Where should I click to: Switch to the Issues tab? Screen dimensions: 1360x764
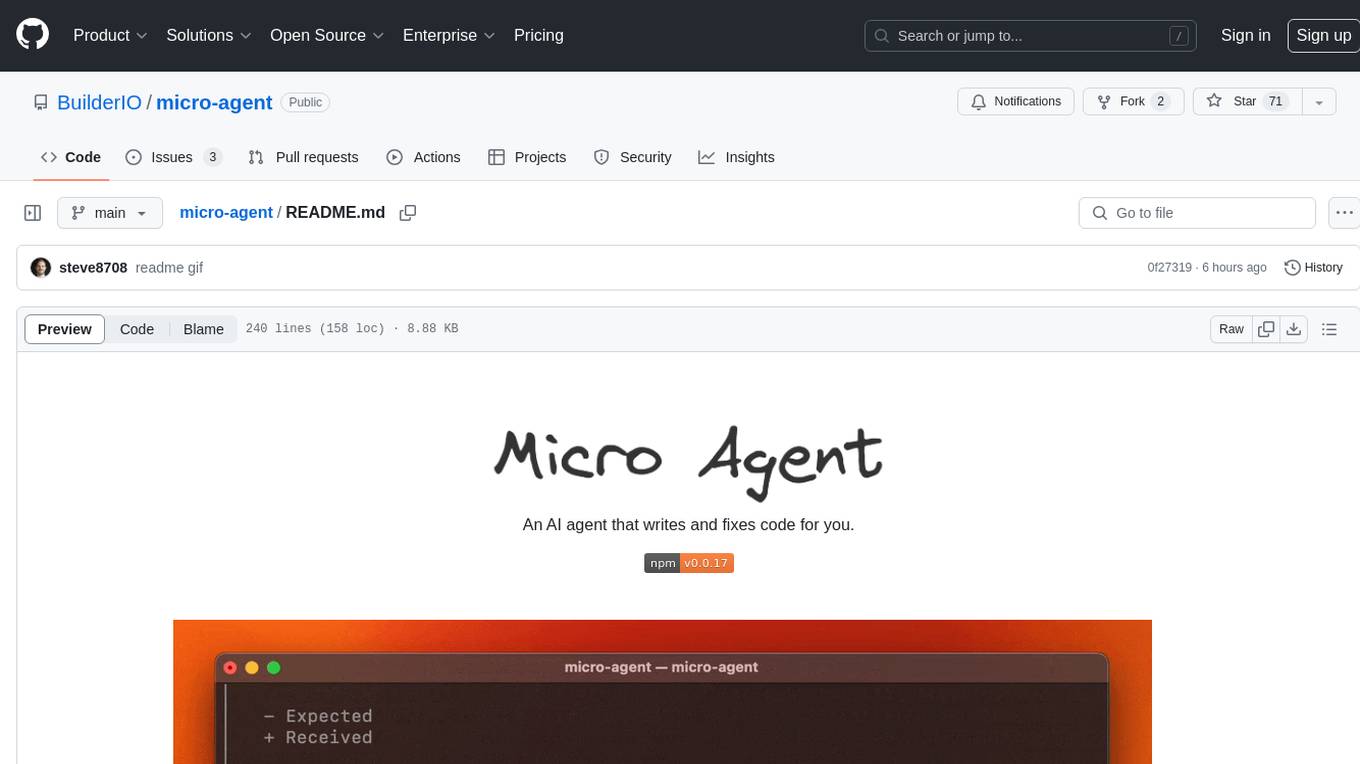173,157
